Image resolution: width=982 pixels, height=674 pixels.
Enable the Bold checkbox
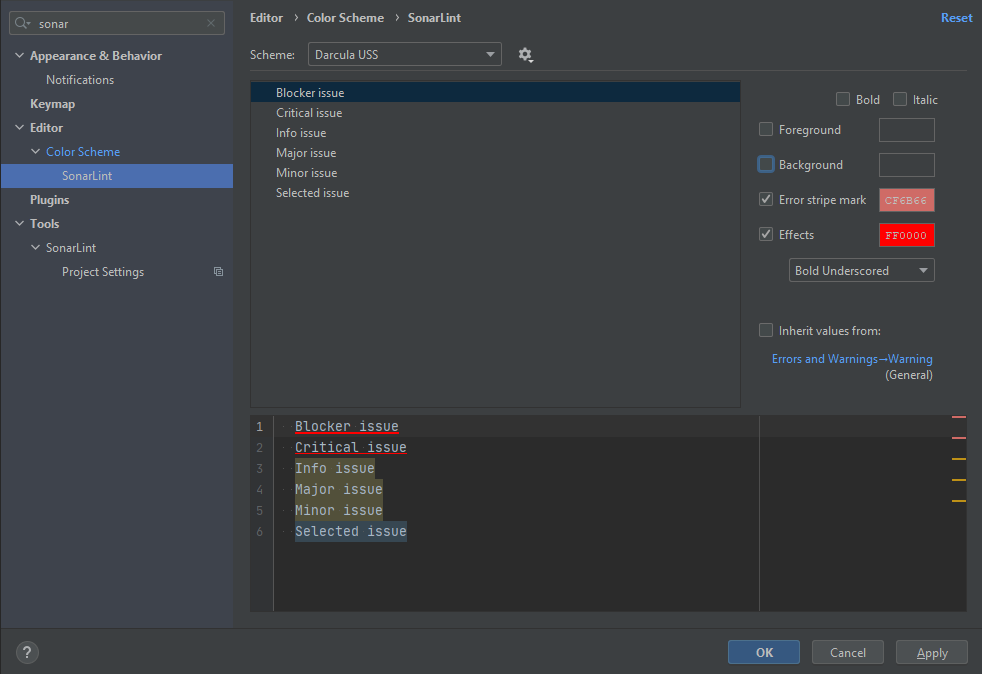pyautogui.click(x=843, y=99)
